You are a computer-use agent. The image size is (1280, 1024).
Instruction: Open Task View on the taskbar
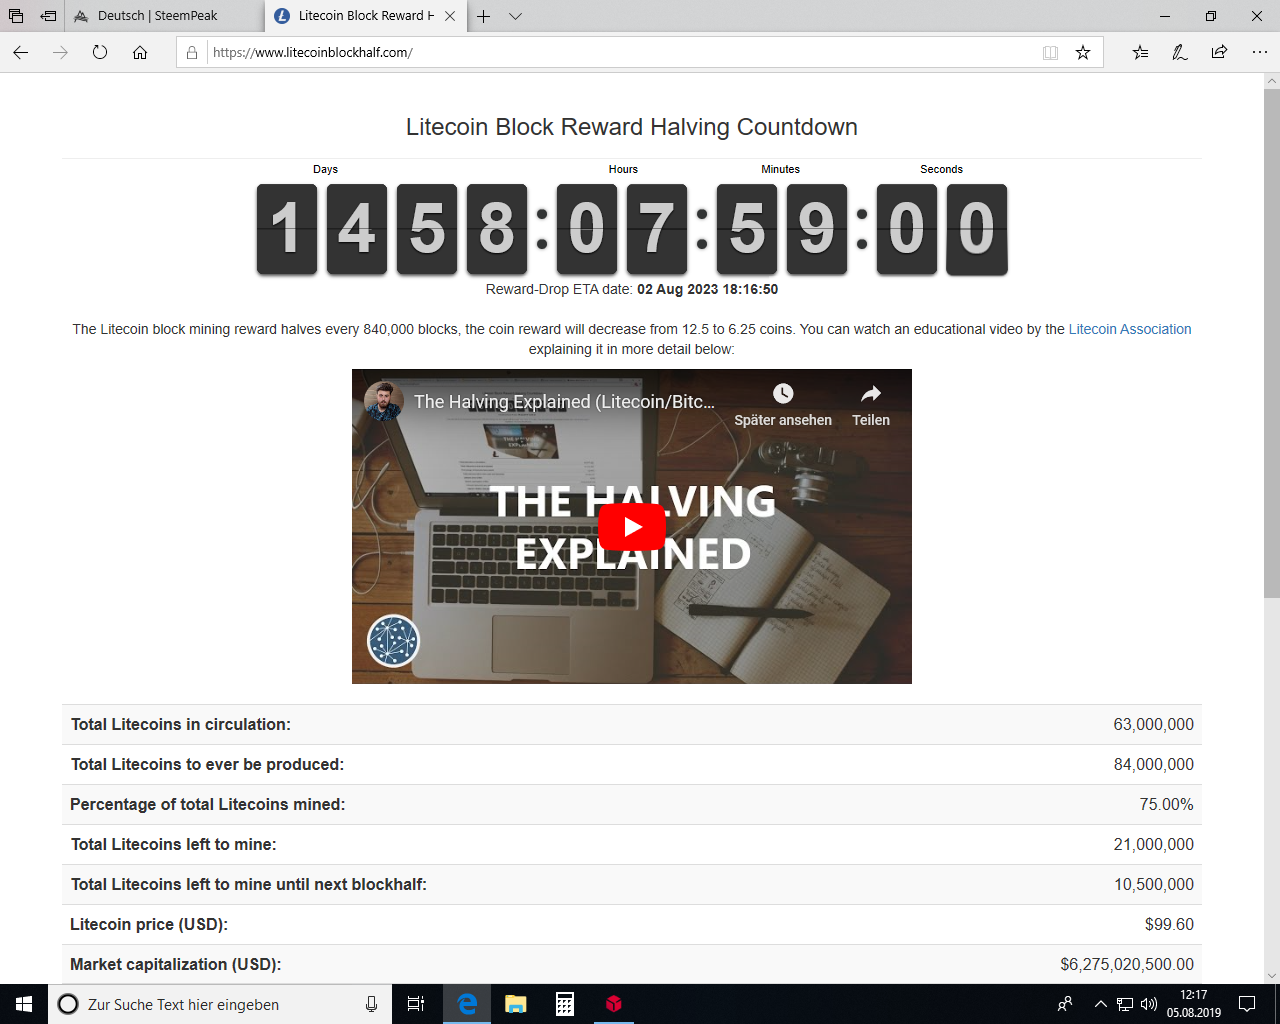point(416,1004)
